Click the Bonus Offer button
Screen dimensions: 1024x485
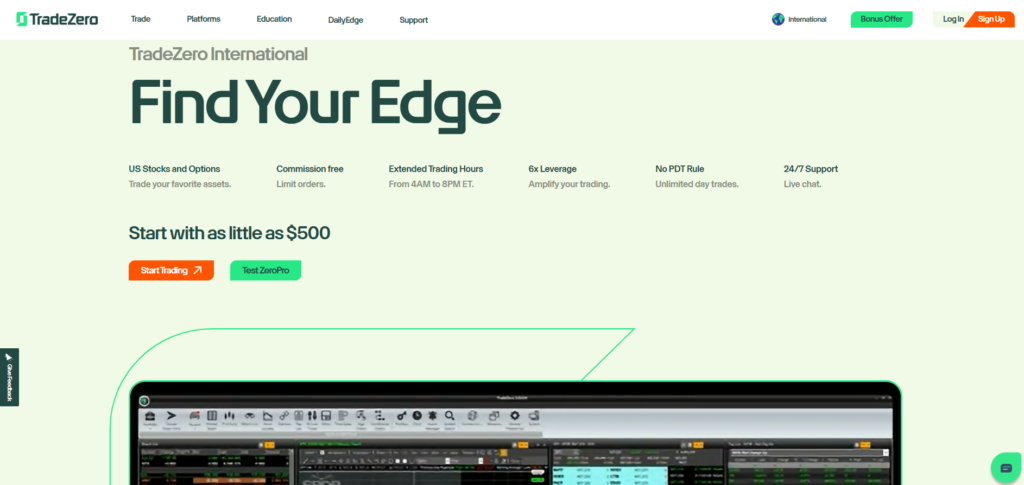click(881, 19)
